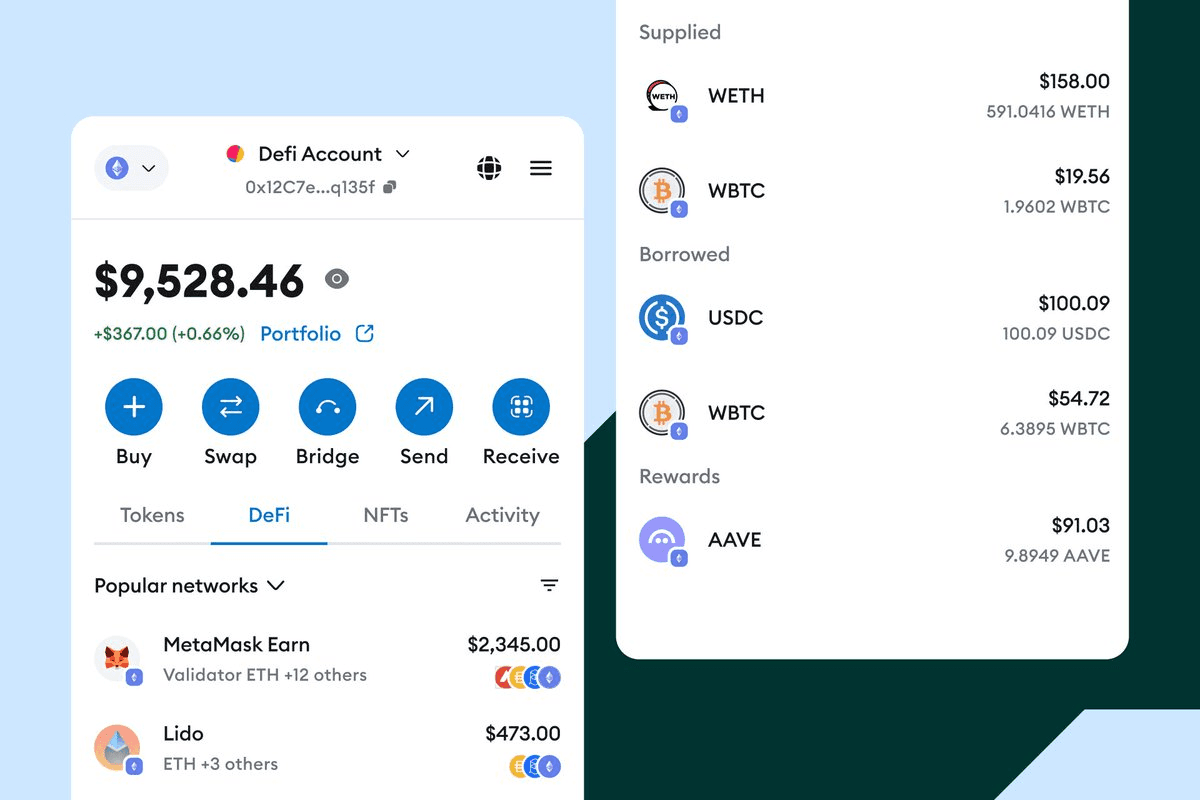Click the MetaMask Earn fox icon
Image resolution: width=1200 pixels, height=800 pixels.
point(118,659)
